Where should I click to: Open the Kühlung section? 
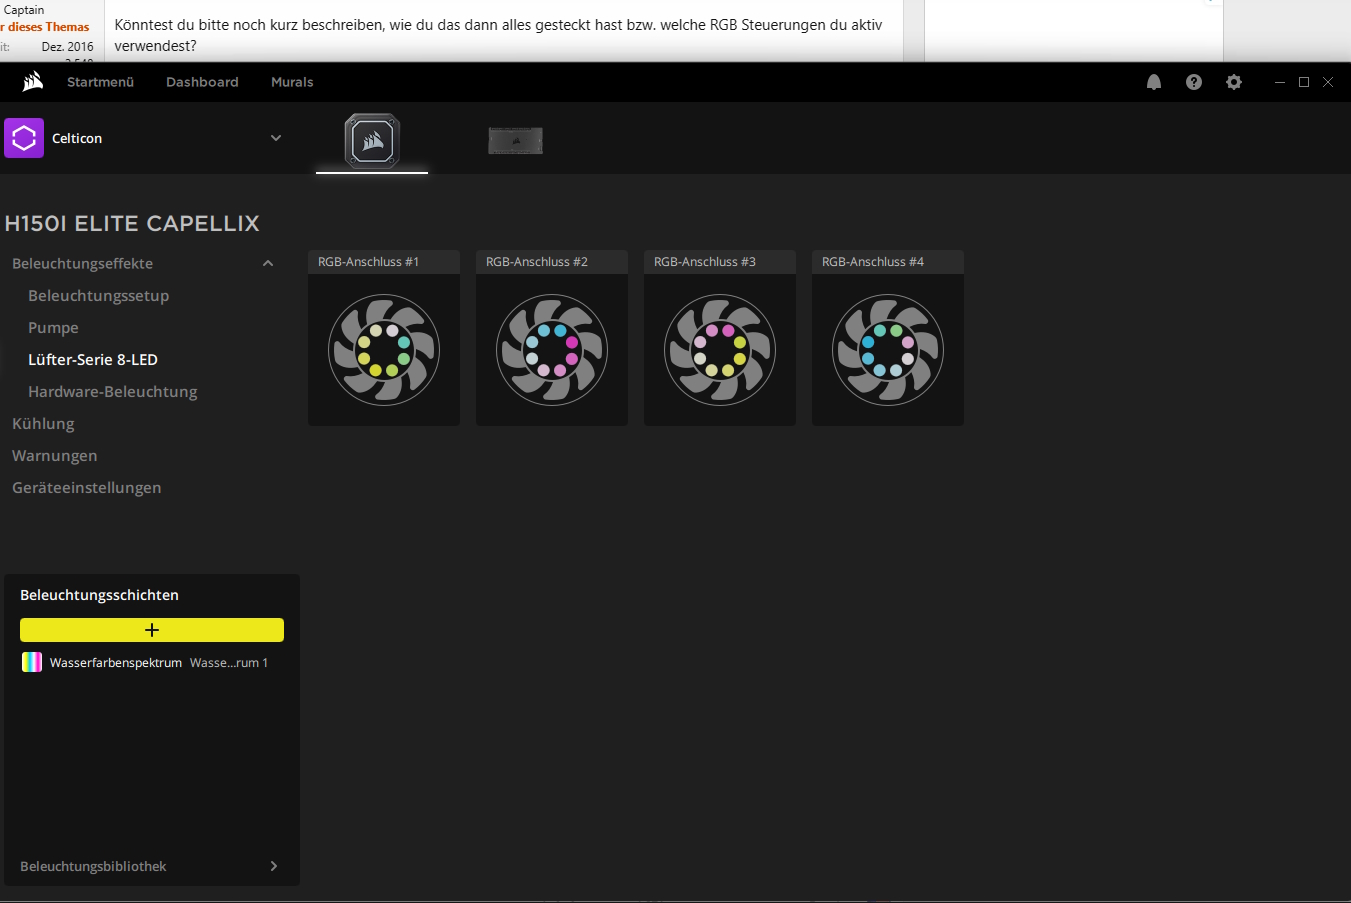click(43, 424)
